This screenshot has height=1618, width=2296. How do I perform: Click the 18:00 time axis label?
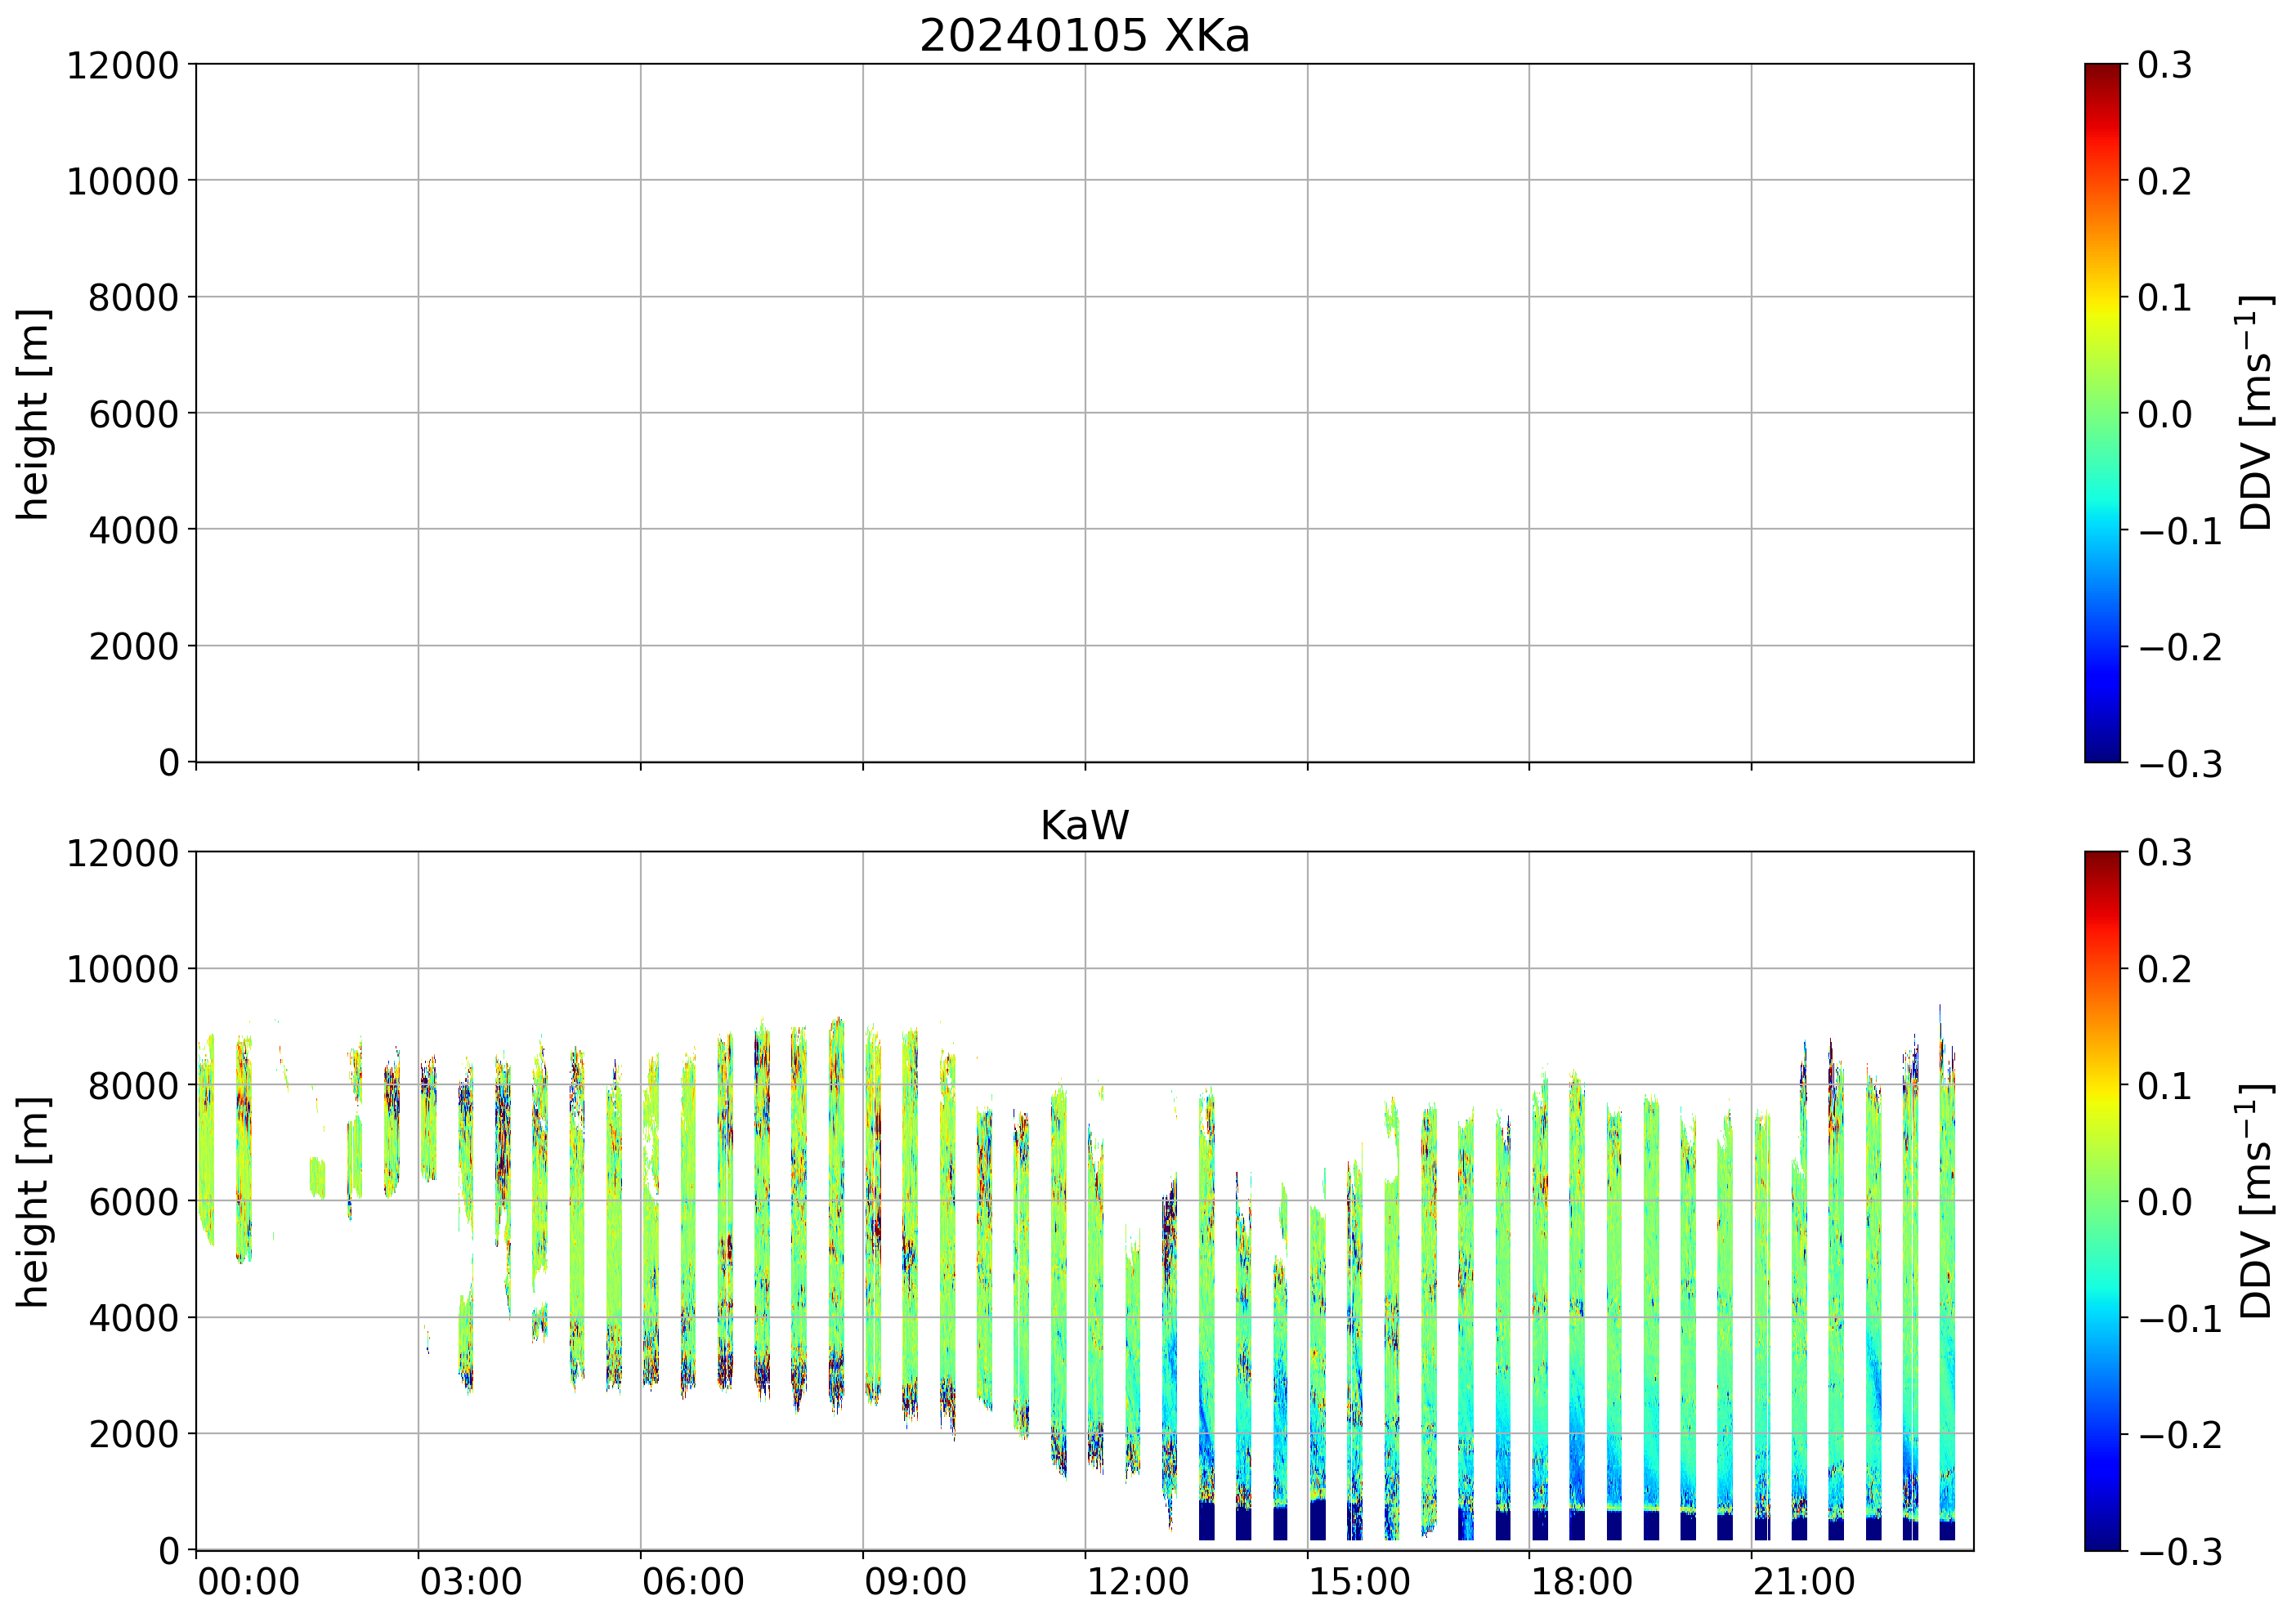point(1582,1583)
